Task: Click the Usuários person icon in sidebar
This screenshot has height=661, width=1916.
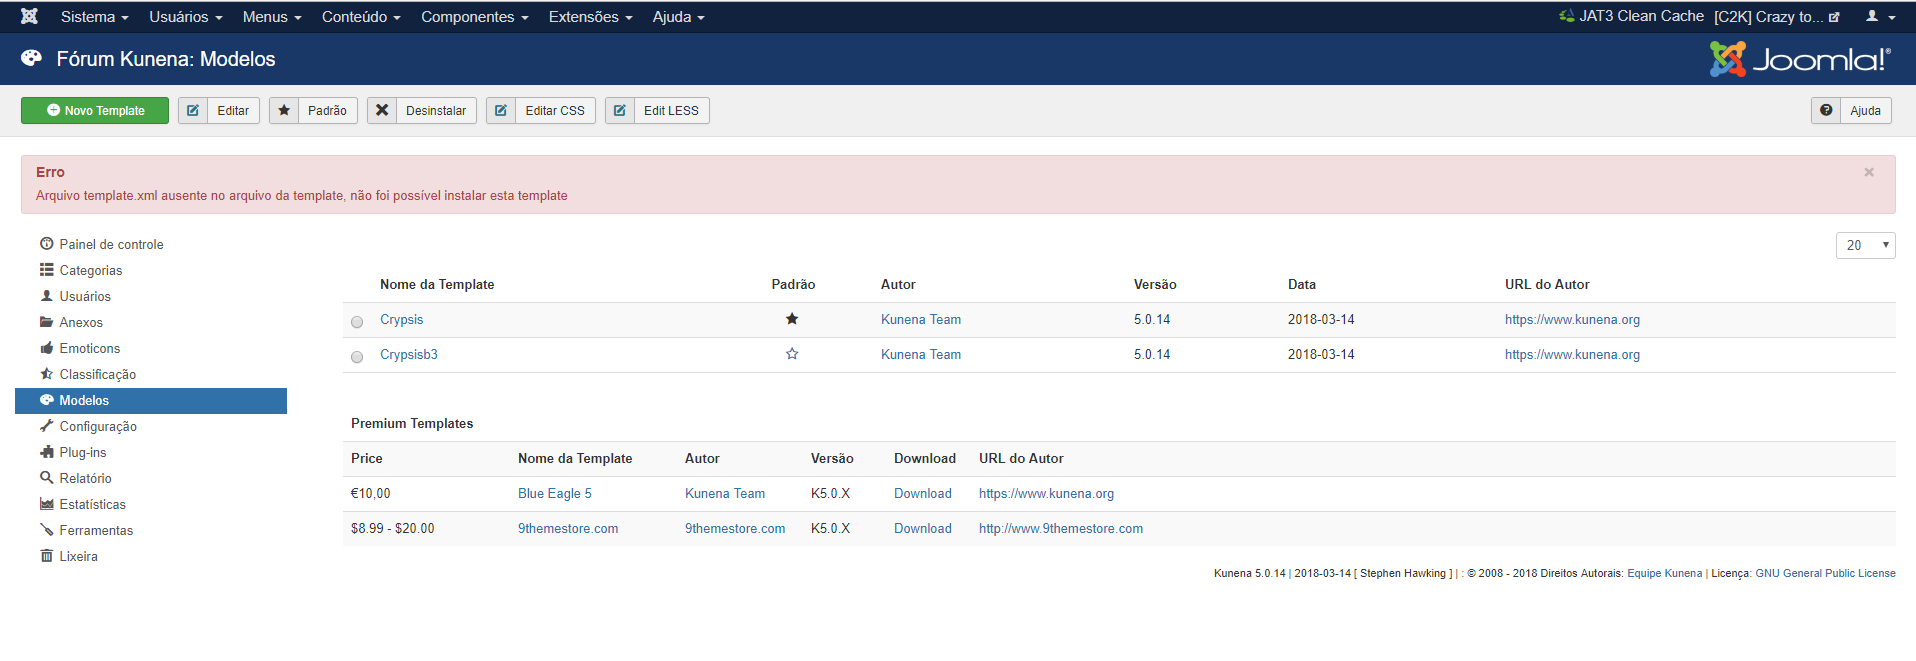Action: click(46, 296)
